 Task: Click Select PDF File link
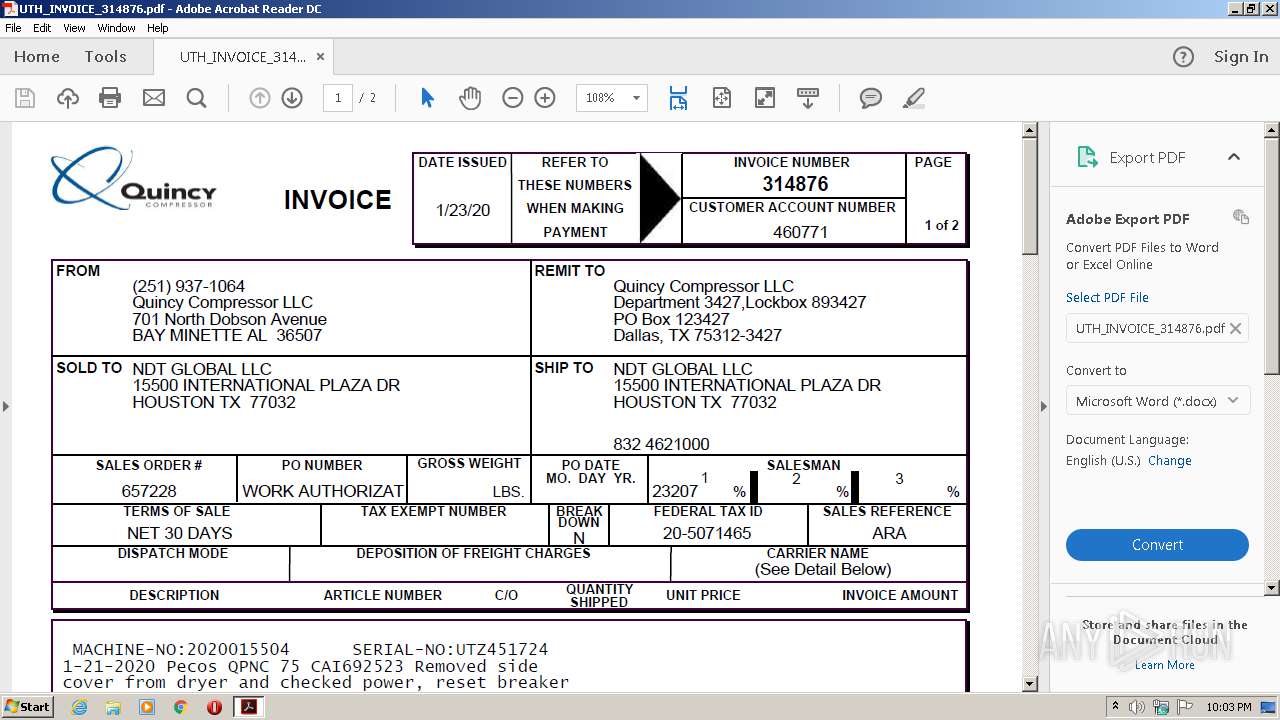pyautogui.click(x=1107, y=297)
